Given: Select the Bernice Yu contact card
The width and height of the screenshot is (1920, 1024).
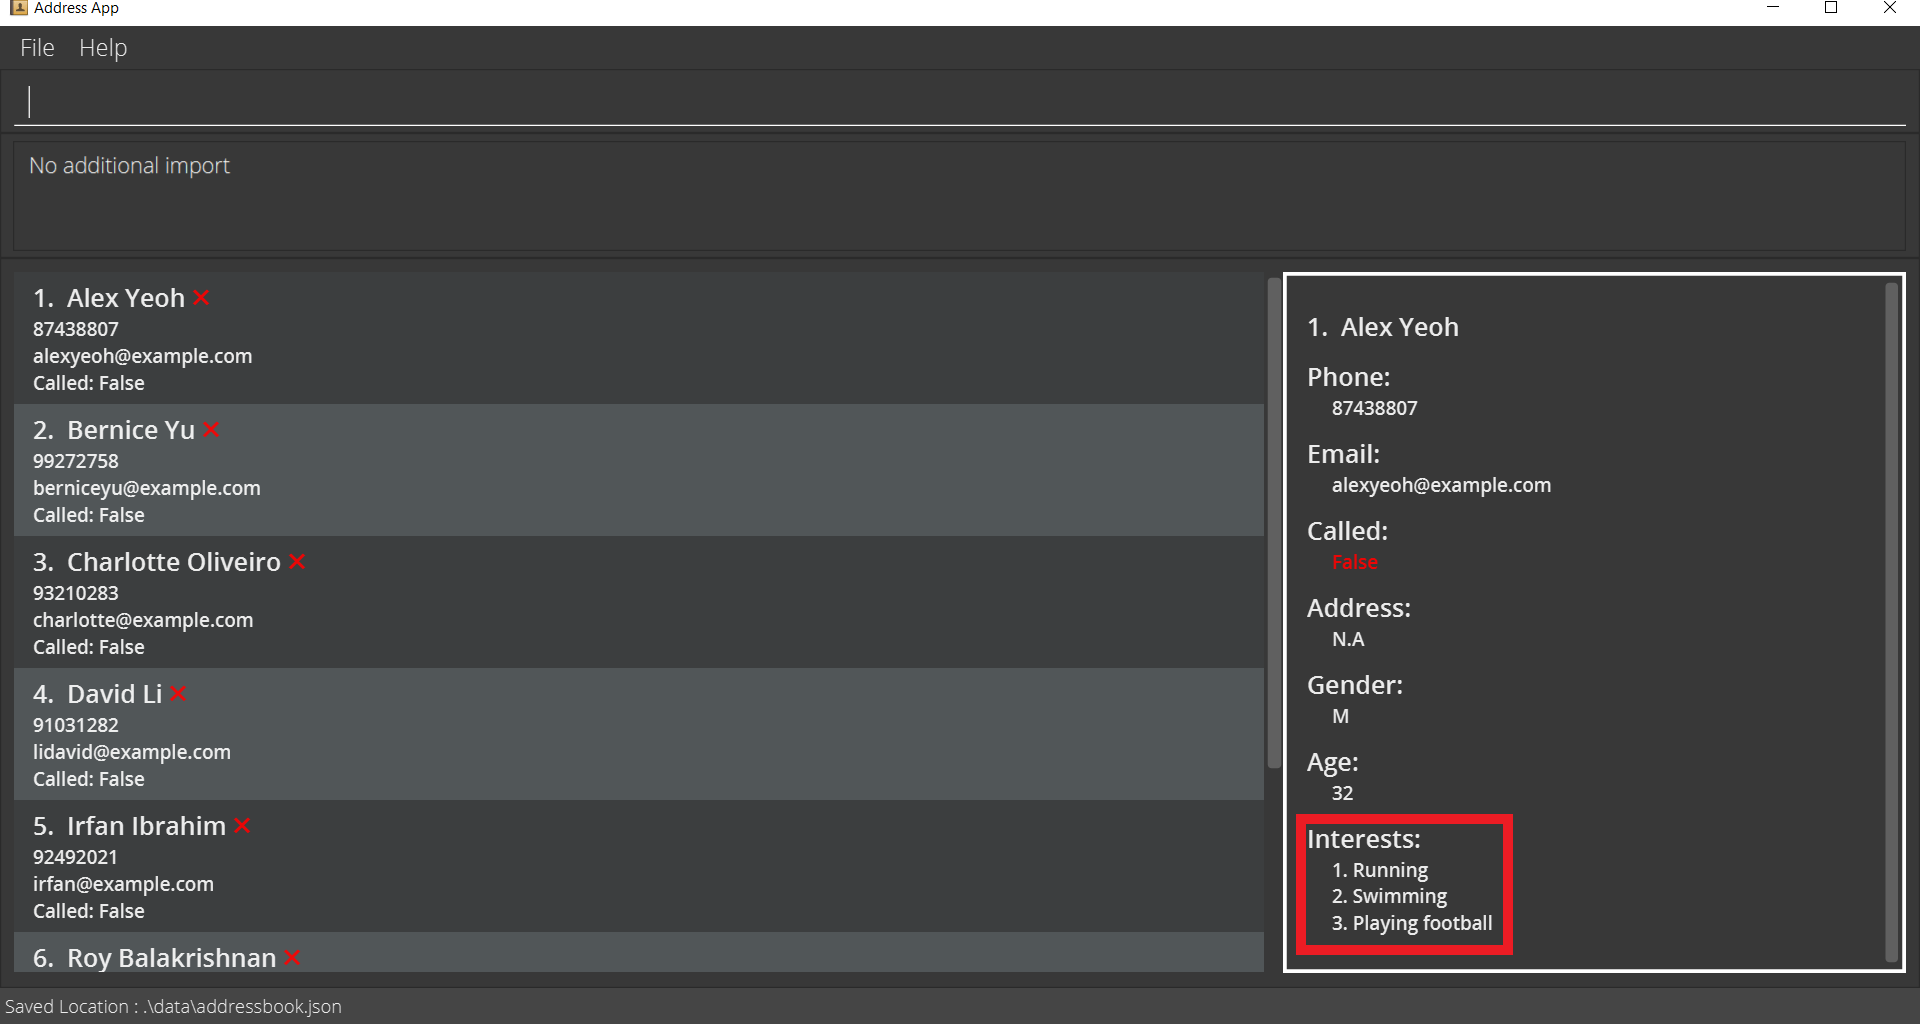Looking at the screenshot, I should [x=640, y=470].
